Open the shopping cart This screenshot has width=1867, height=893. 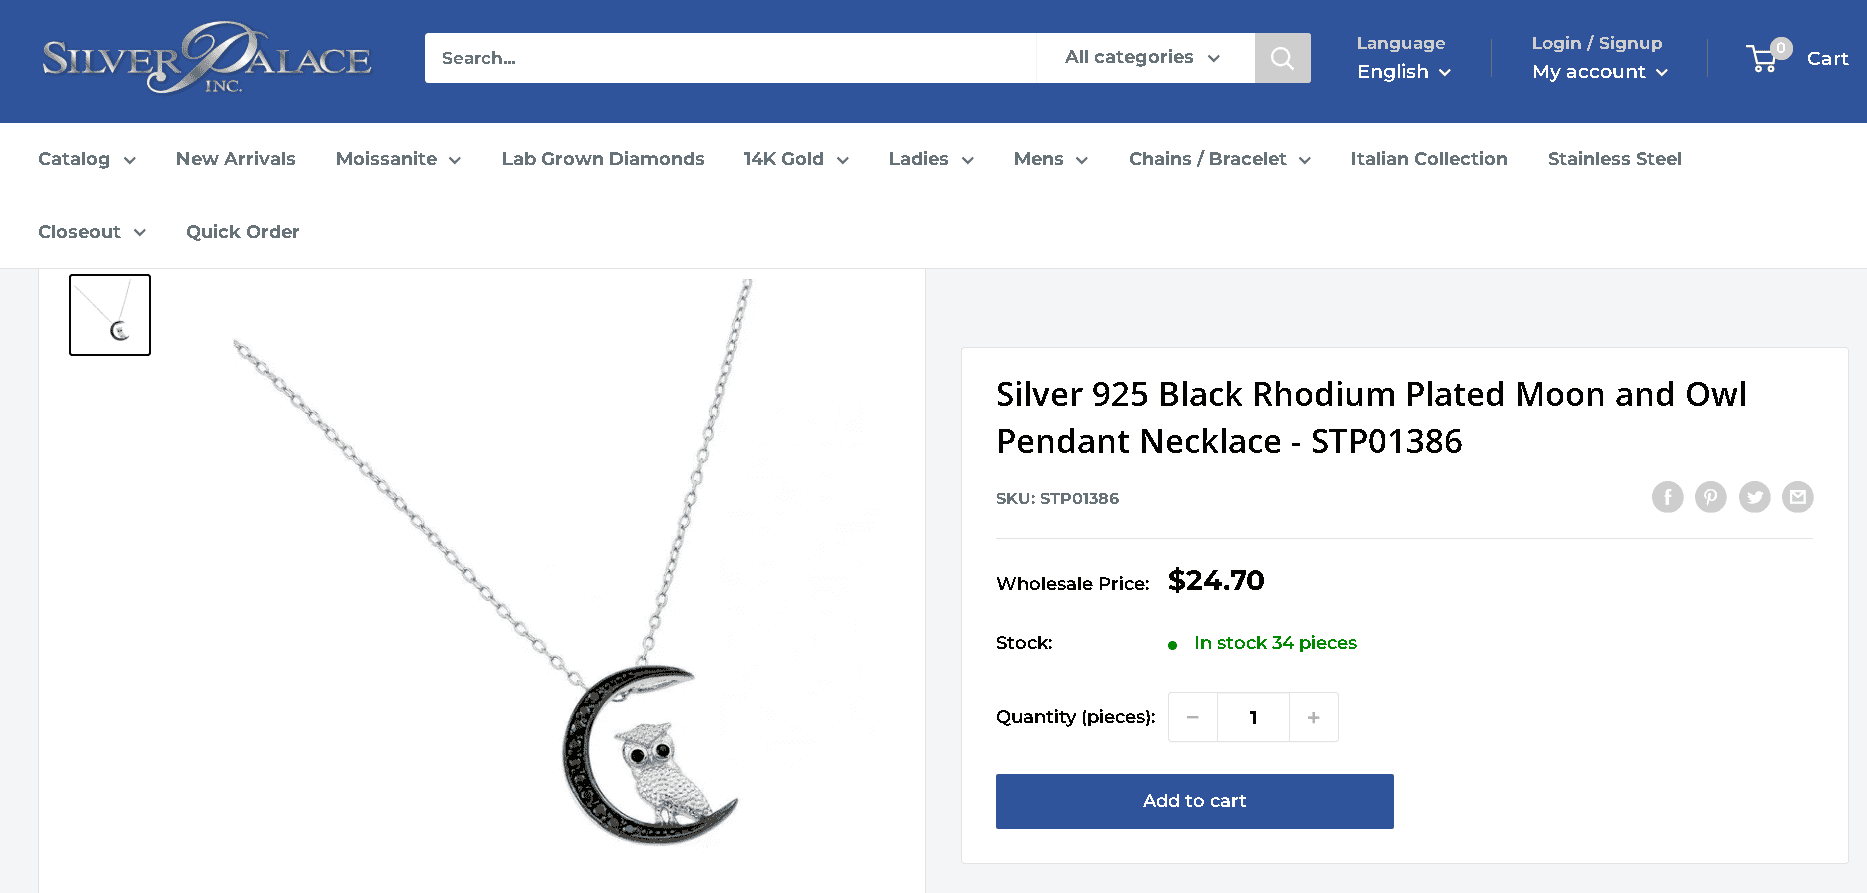coord(1797,58)
